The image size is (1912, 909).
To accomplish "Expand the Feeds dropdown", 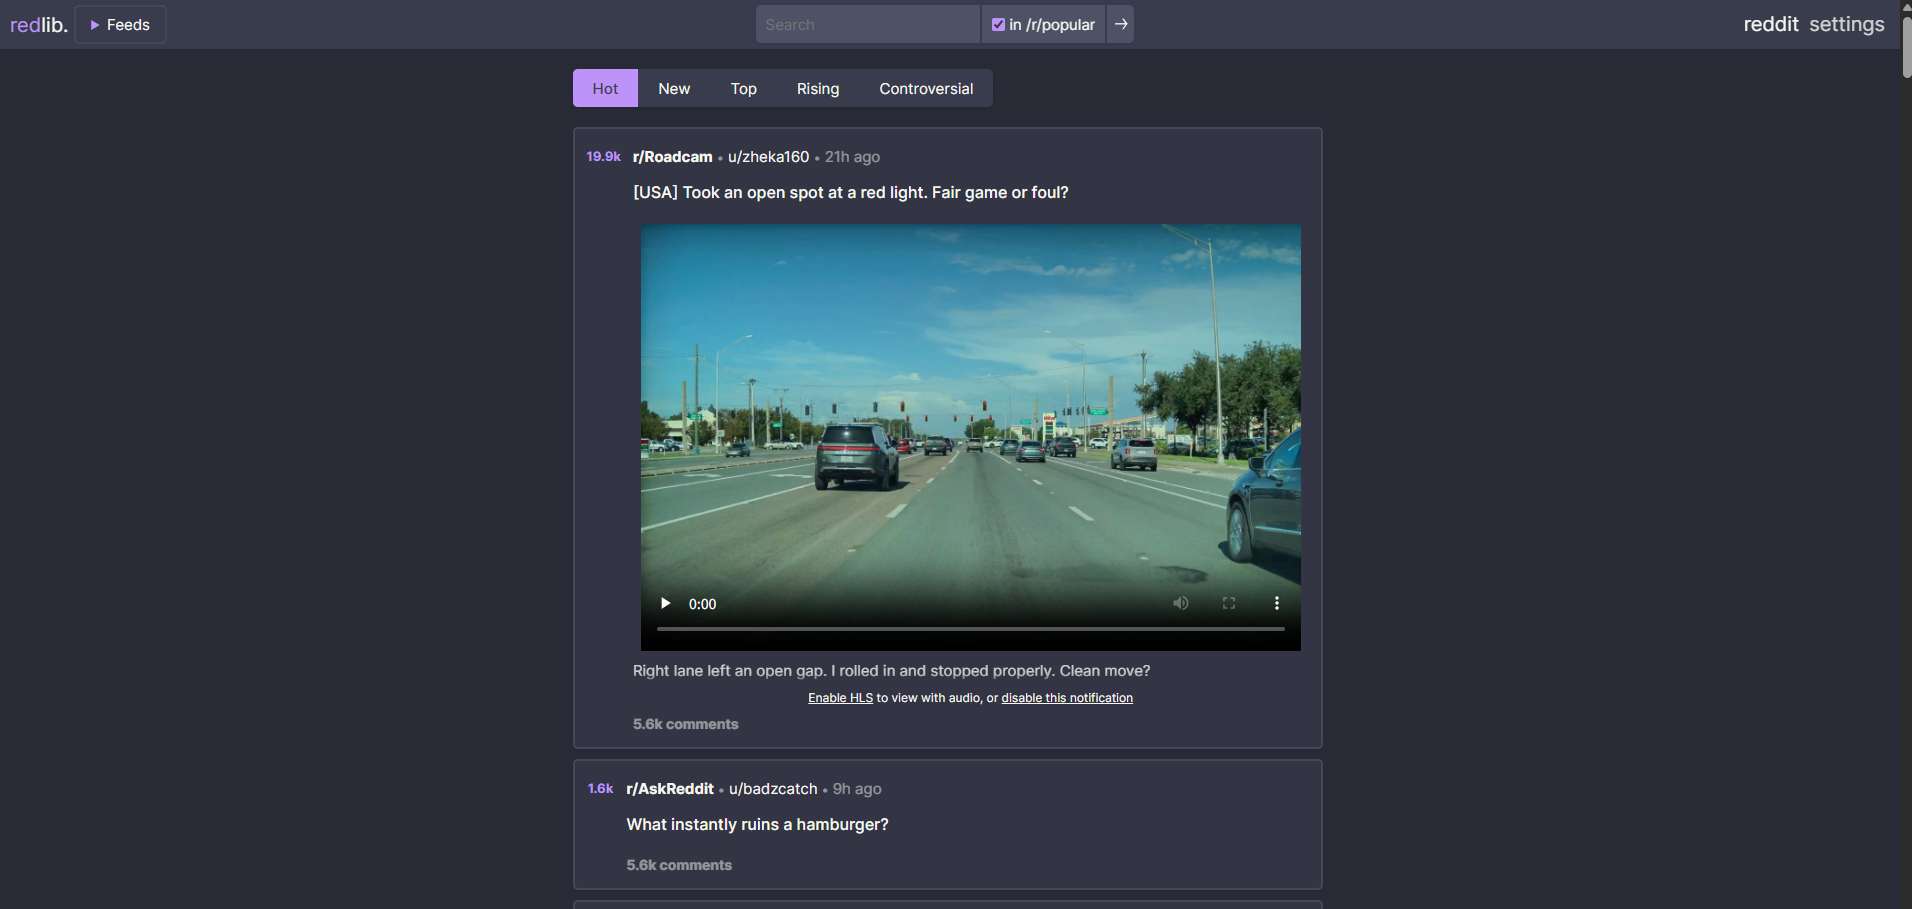I will point(120,24).
